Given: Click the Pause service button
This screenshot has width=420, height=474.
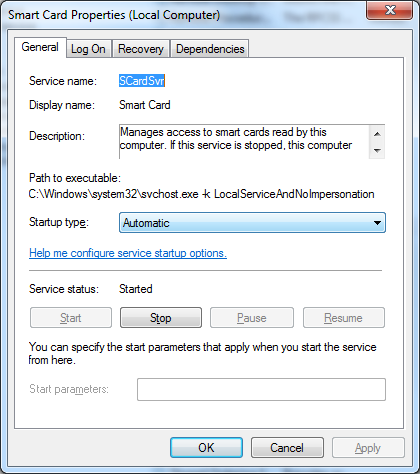Looking at the screenshot, I should [x=252, y=318].
